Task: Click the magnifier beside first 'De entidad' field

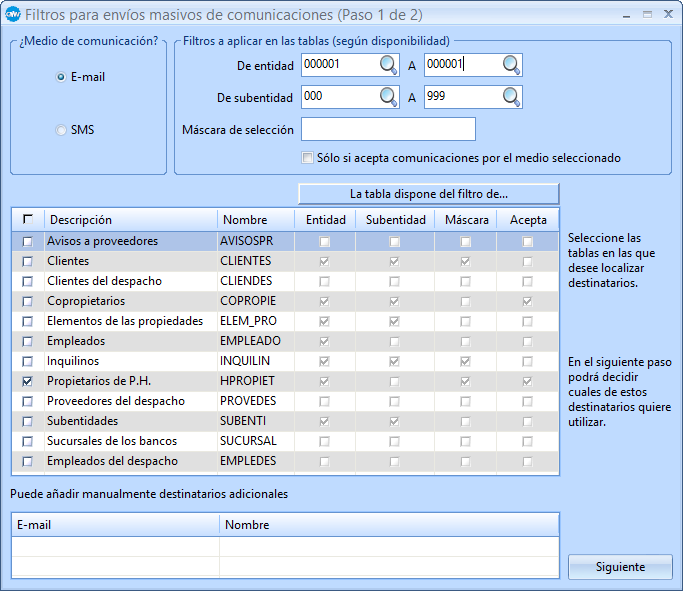Action: point(388,65)
